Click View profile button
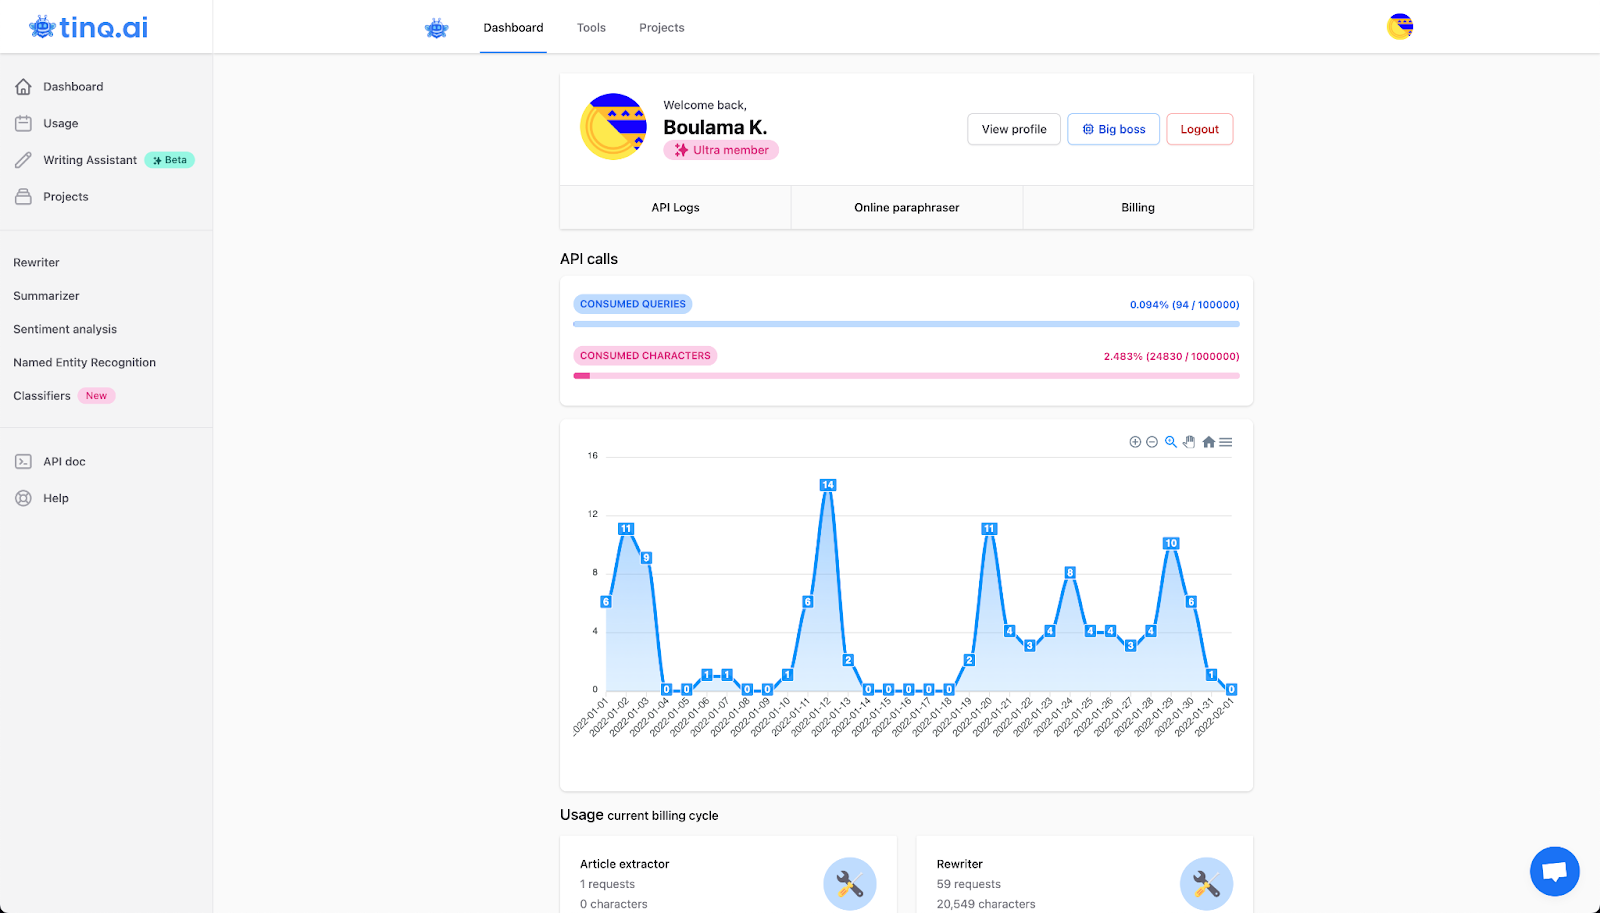Screen dimensions: 1600x913 point(1014,129)
